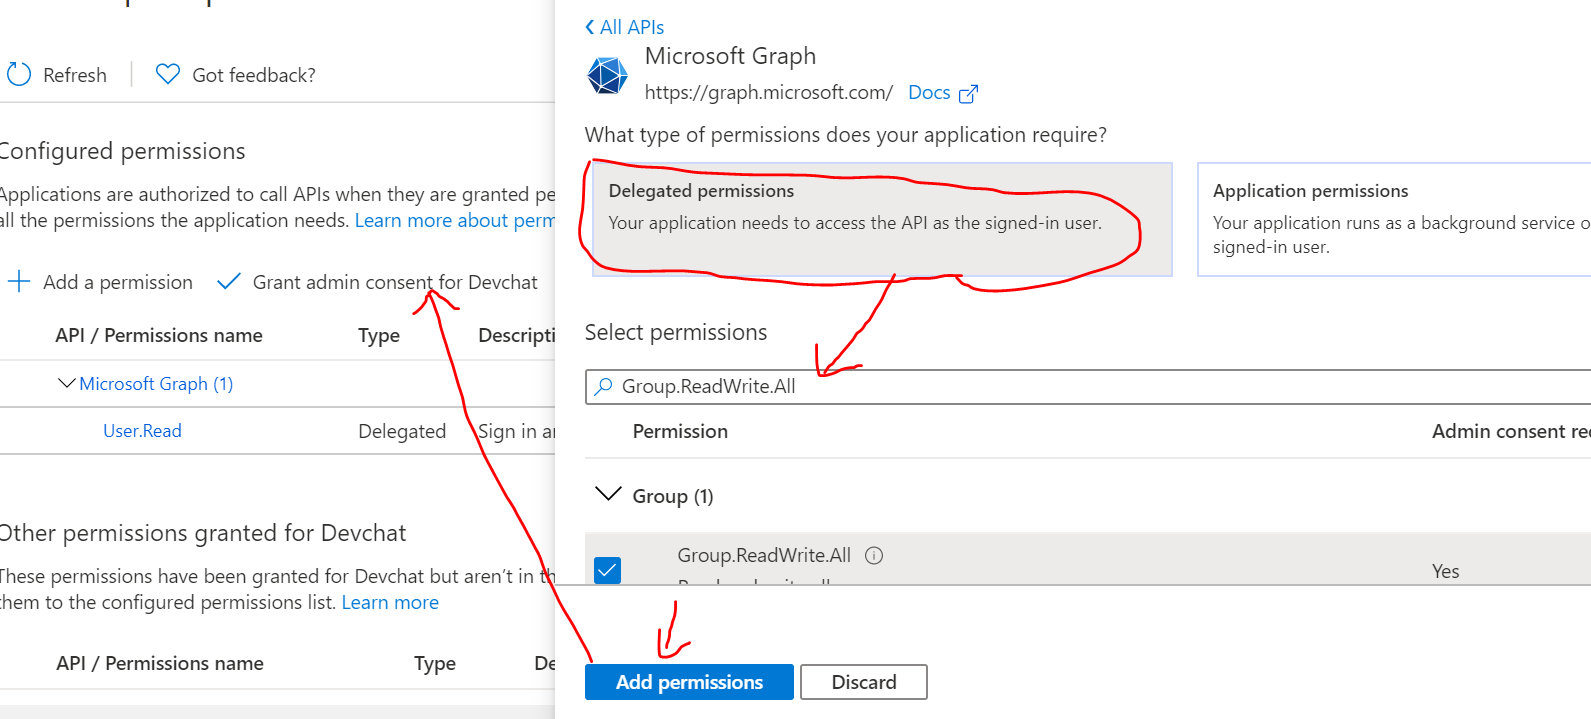Select the Delegated permissions option
The width and height of the screenshot is (1591, 719).
(x=881, y=219)
